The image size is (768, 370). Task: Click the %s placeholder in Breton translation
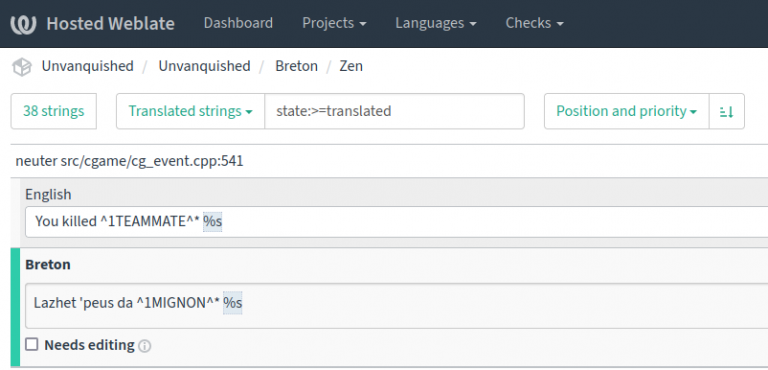pyautogui.click(x=233, y=303)
